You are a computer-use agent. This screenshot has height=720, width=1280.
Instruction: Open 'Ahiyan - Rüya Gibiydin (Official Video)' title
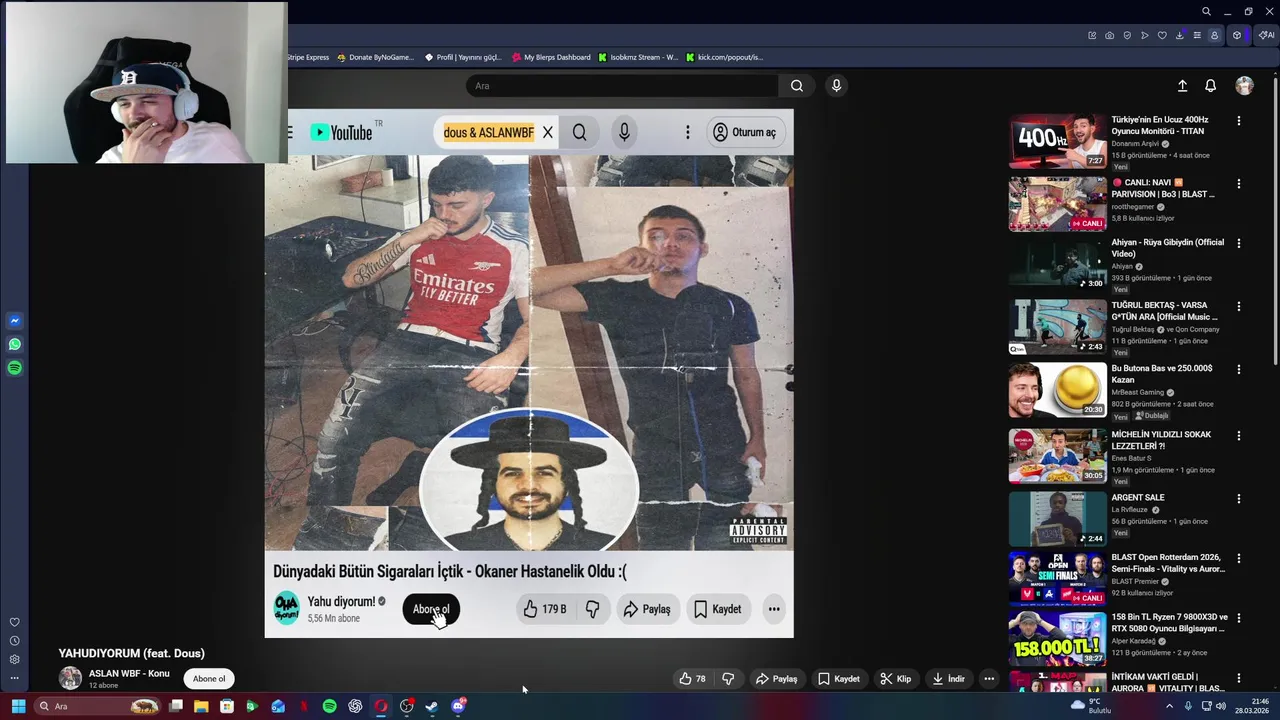click(x=1167, y=248)
